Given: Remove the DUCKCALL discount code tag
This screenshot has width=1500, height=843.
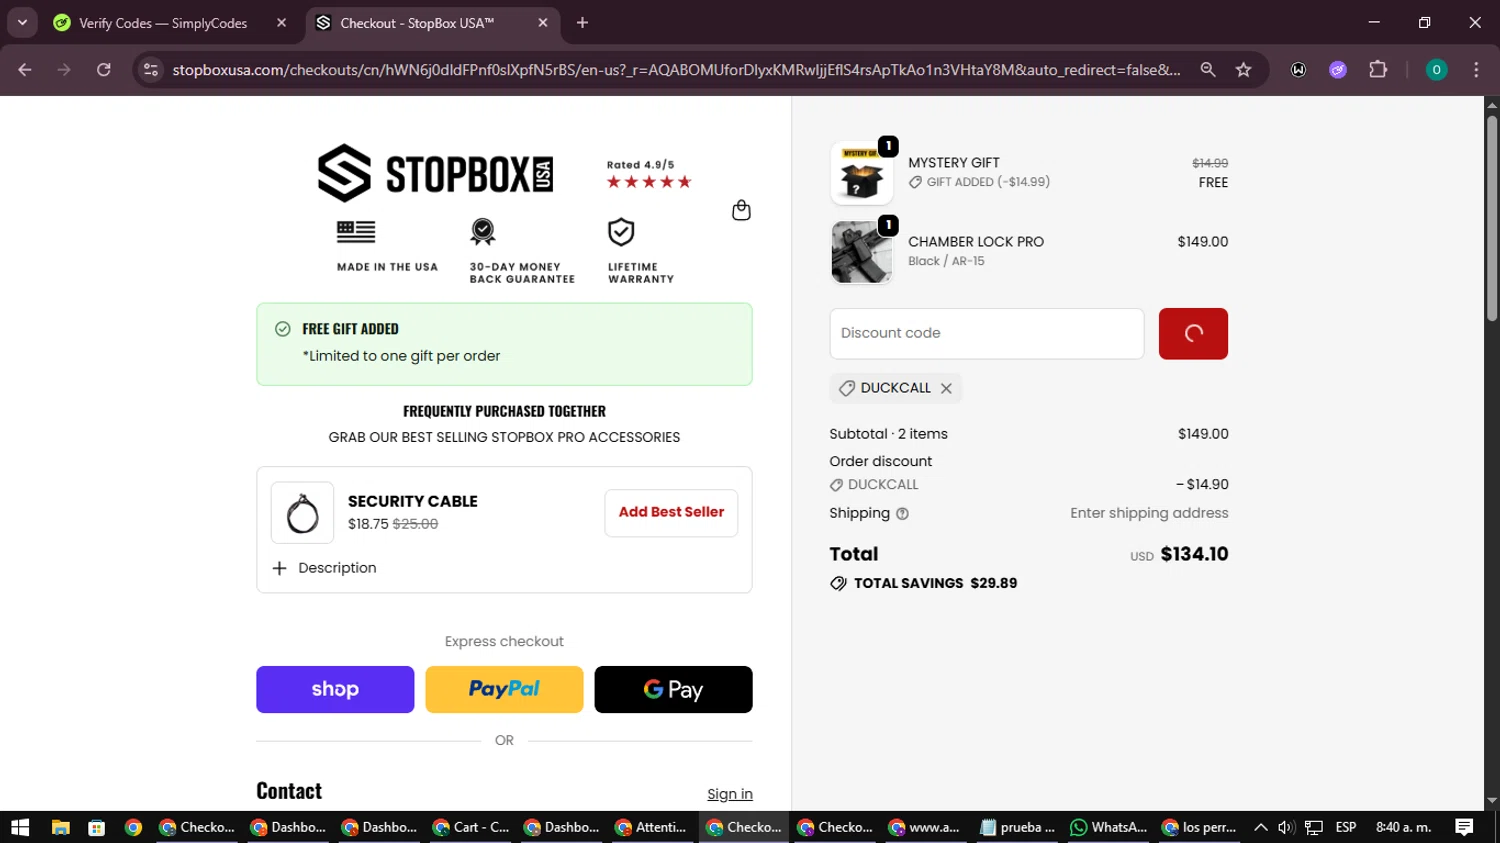Looking at the screenshot, I should (946, 388).
